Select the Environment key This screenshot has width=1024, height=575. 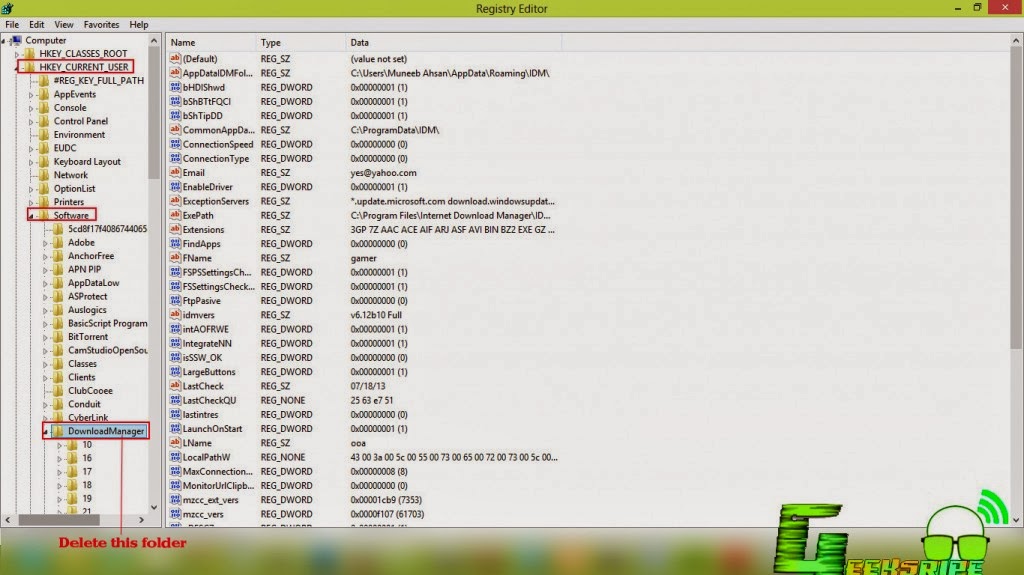click(79, 135)
